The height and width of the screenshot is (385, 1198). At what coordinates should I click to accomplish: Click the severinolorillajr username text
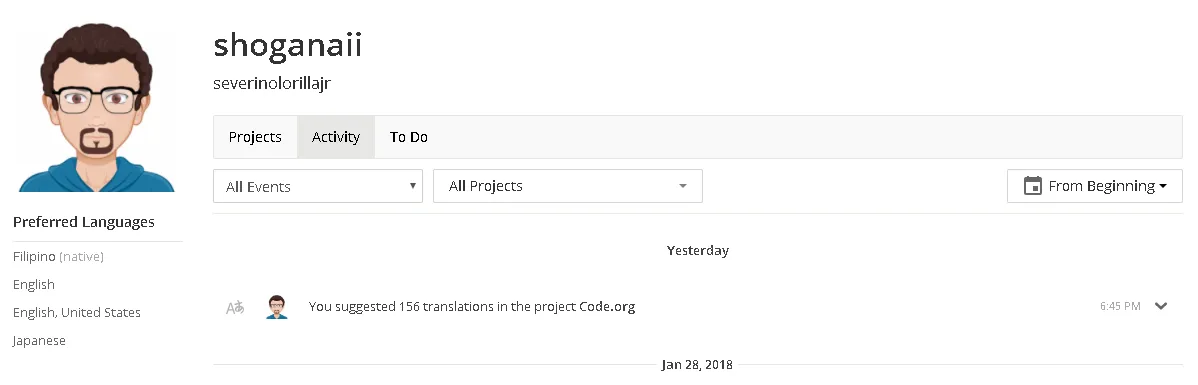(272, 83)
